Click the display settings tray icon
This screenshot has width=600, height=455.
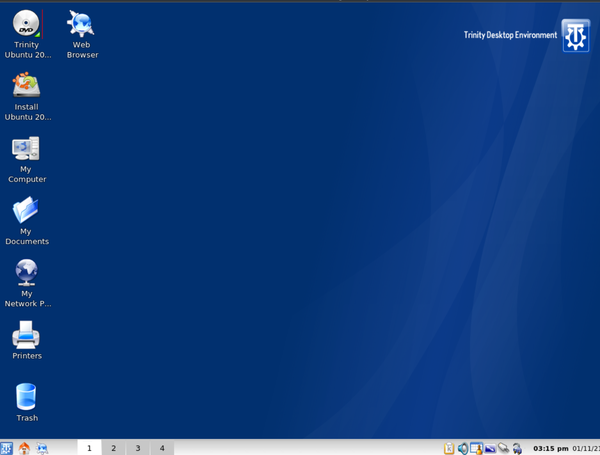click(490, 448)
